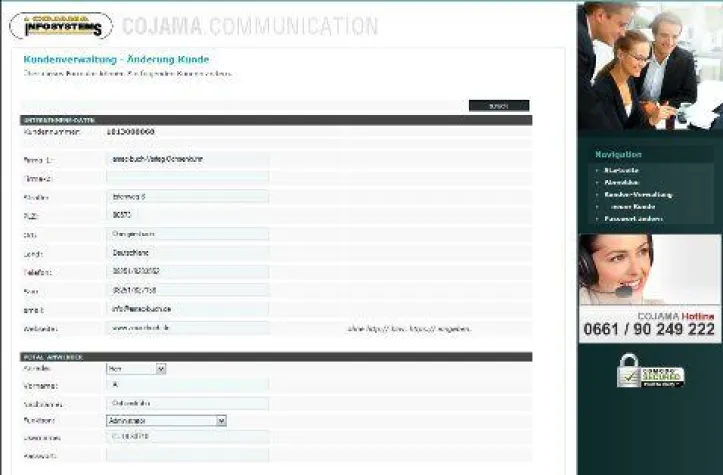Click the zurück button

(499, 106)
